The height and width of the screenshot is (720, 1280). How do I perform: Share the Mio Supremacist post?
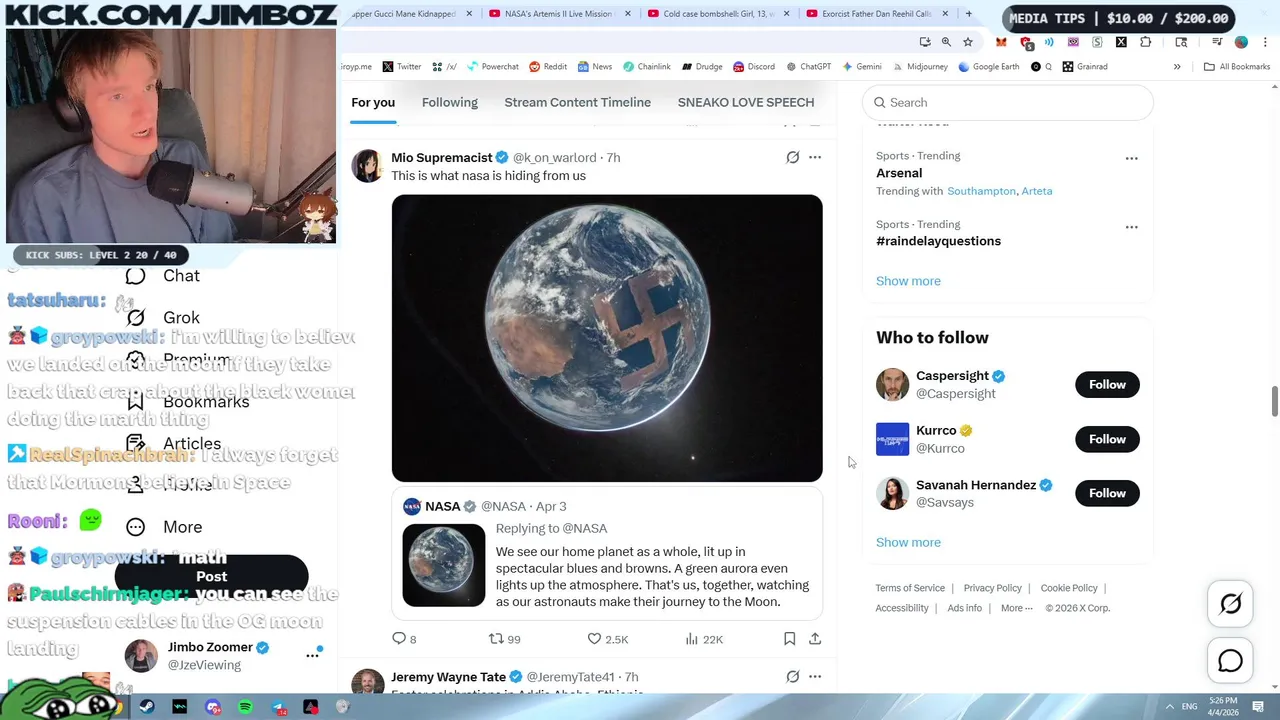815,638
